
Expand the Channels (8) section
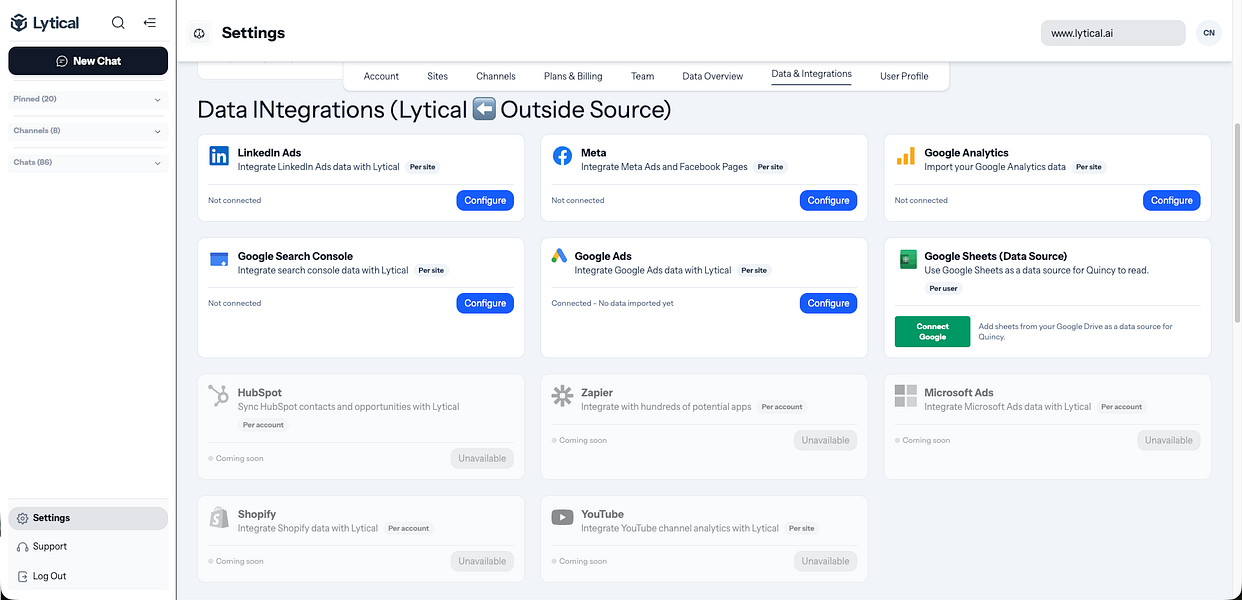click(88, 131)
